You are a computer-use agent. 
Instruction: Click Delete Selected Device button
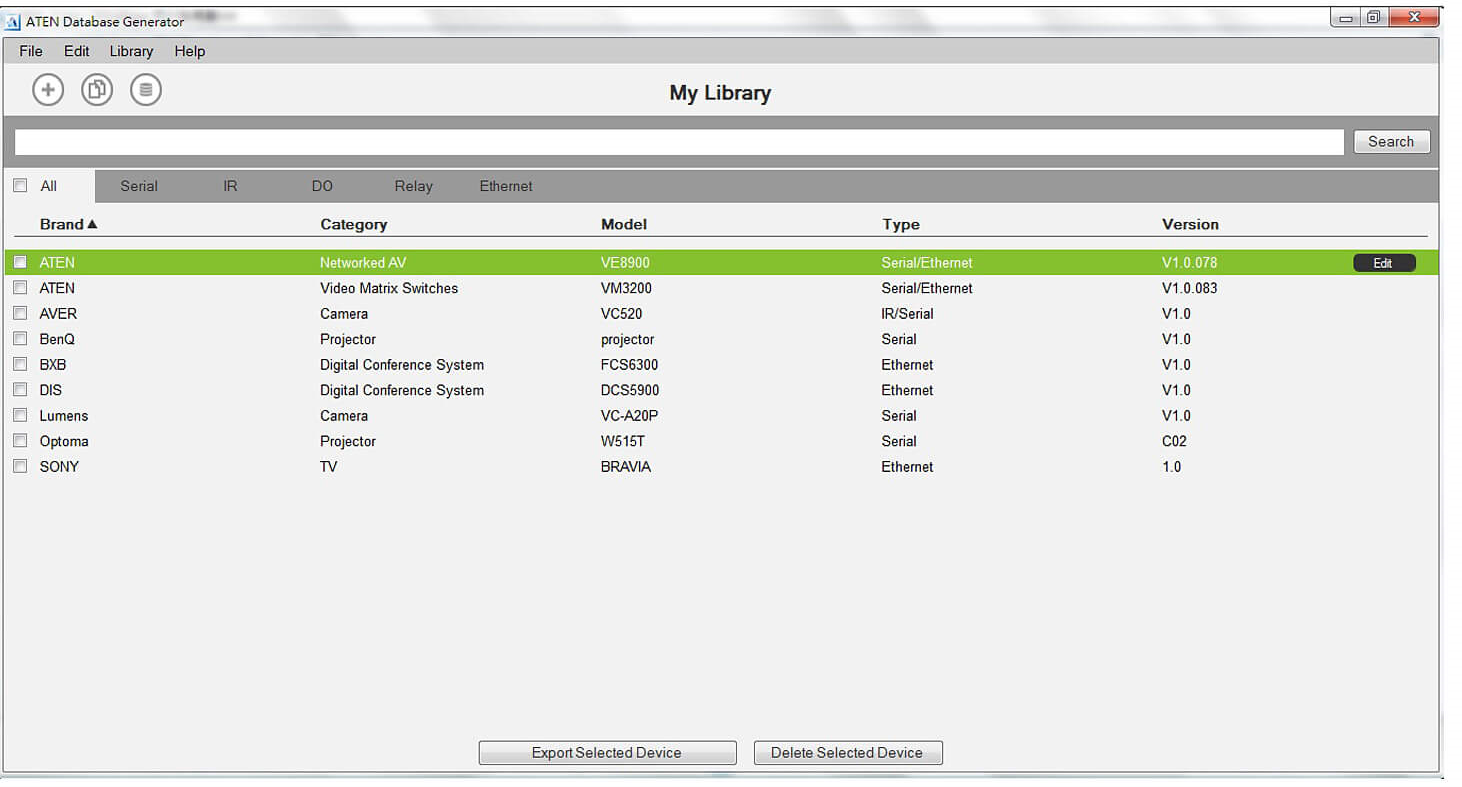847,753
